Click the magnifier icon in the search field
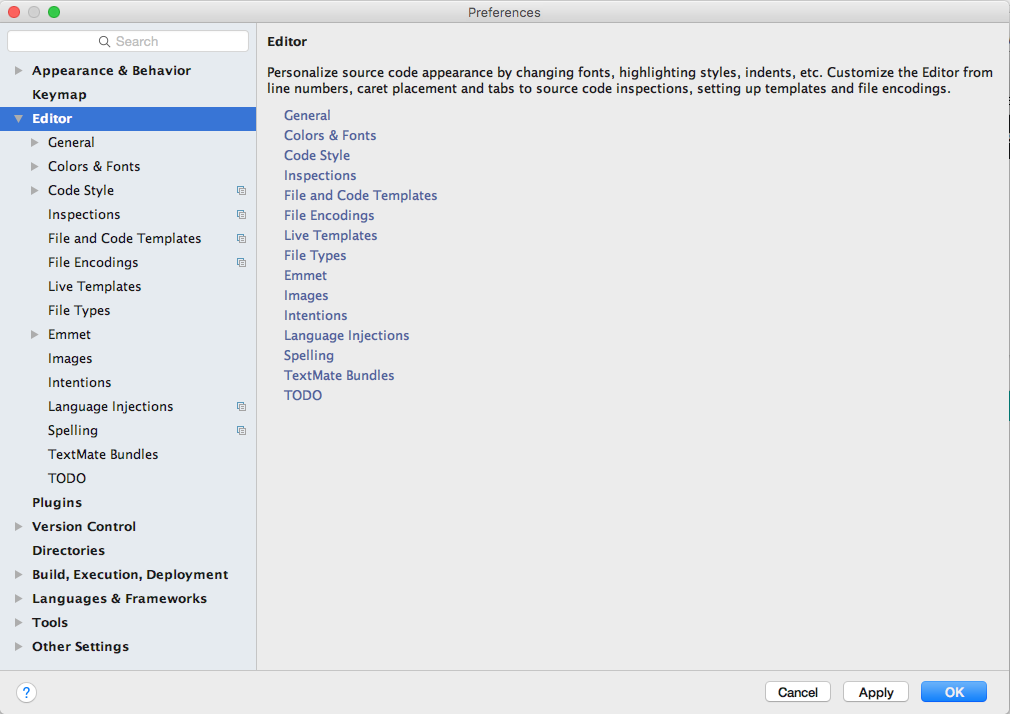The image size is (1010, 714). (103, 41)
